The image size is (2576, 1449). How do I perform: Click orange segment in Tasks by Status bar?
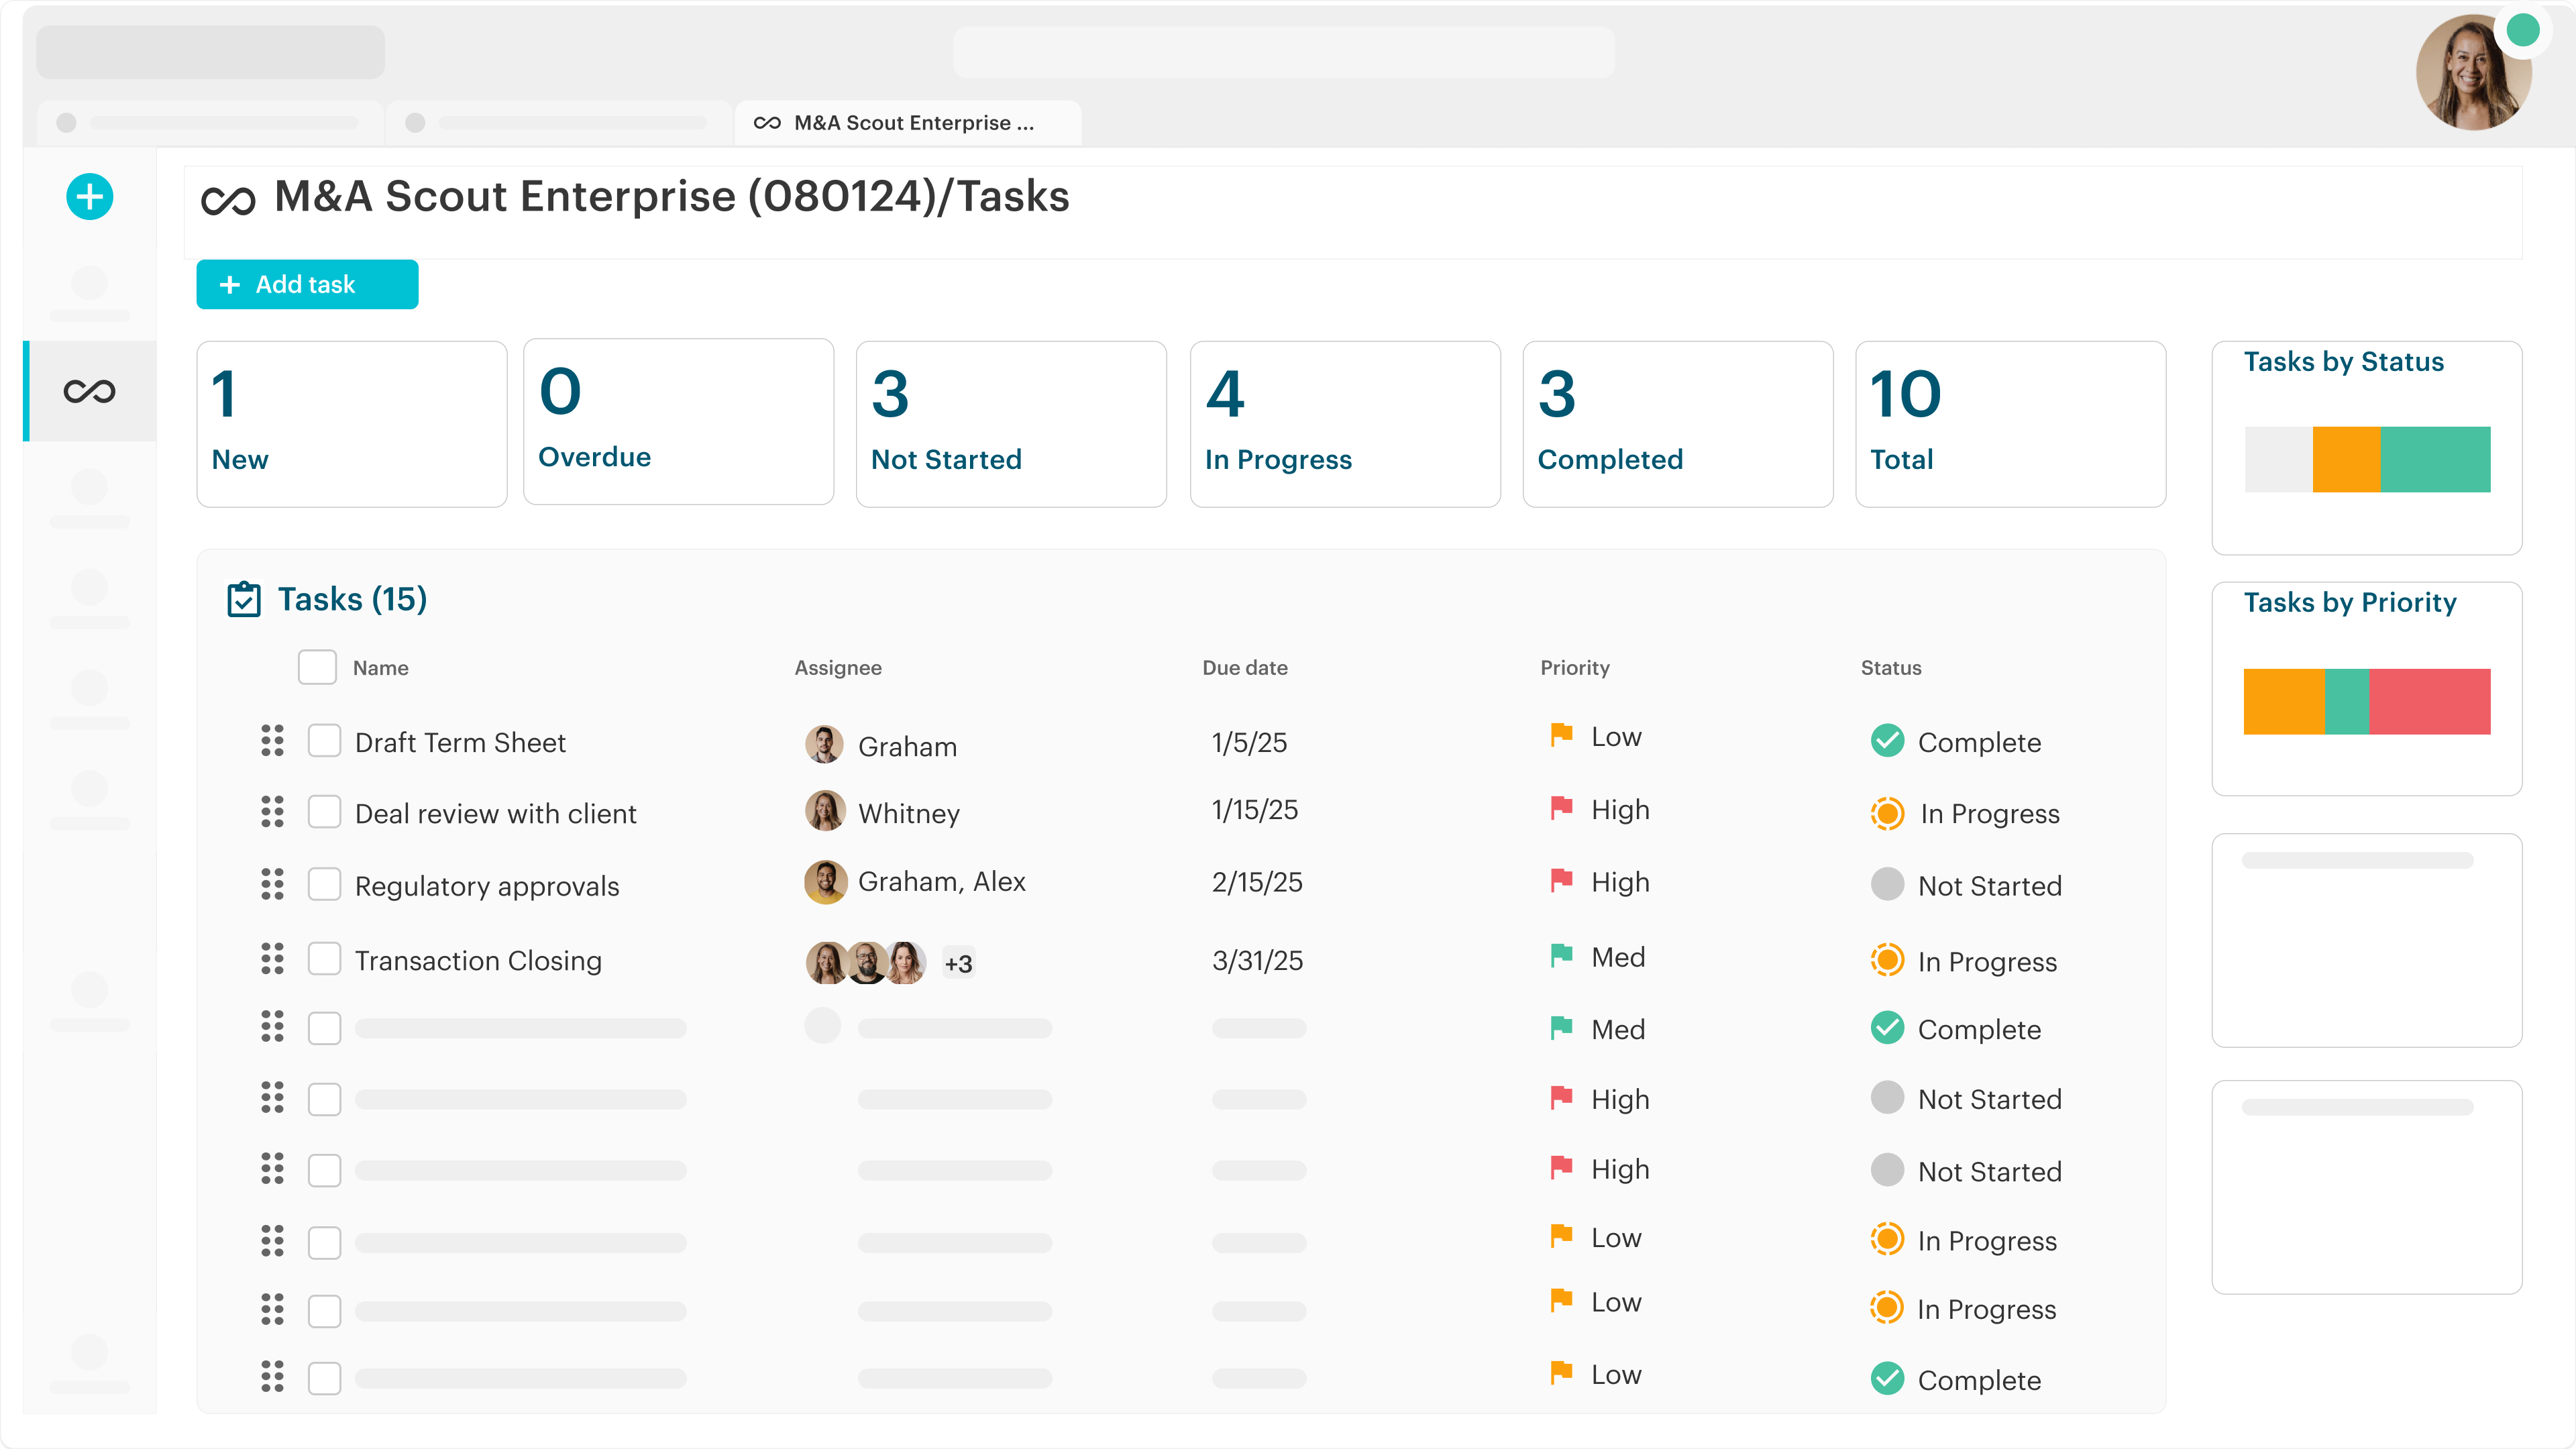pos(2346,459)
